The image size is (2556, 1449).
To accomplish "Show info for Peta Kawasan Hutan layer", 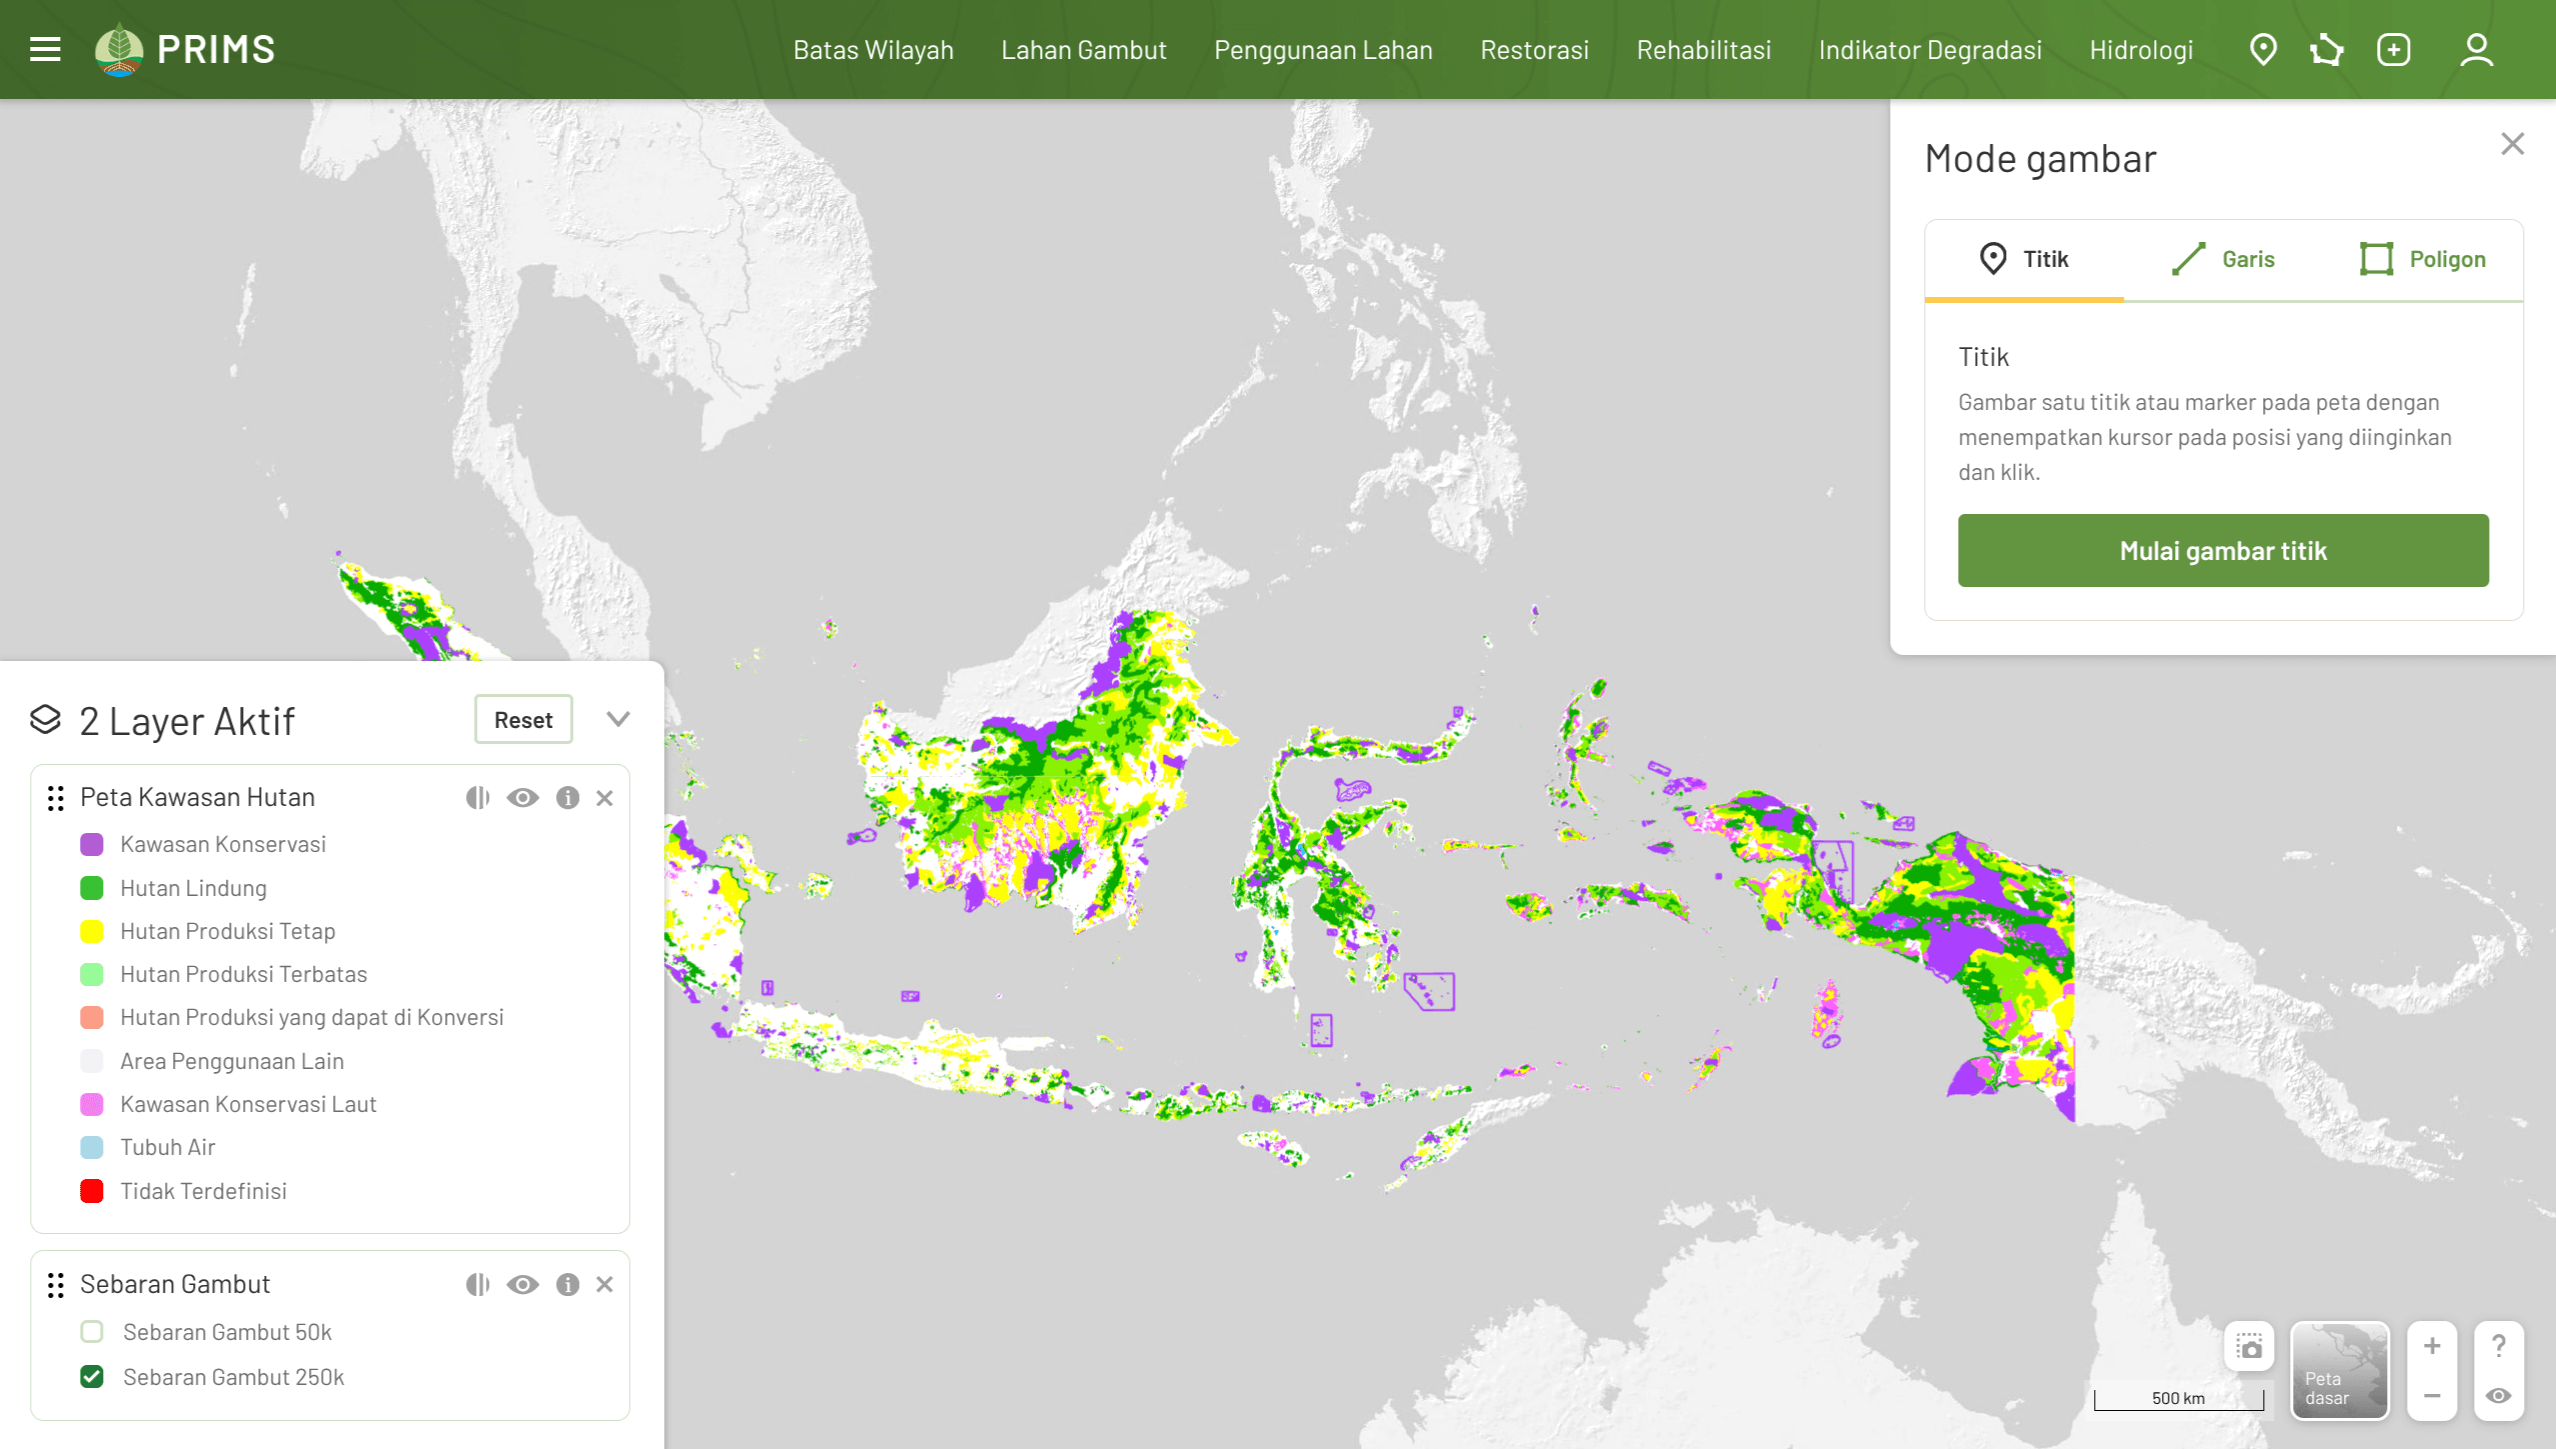I will (x=567, y=797).
